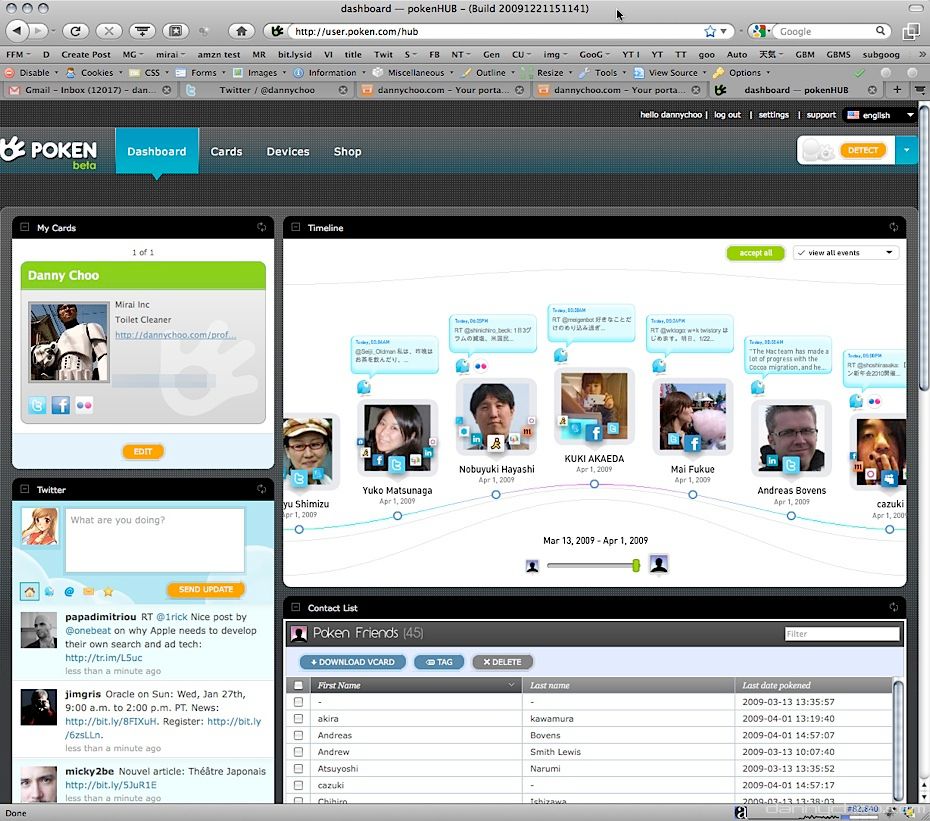The image size is (930, 821).
Task: Open the Flickr icon on Danny Choo's card
Action: coord(84,405)
